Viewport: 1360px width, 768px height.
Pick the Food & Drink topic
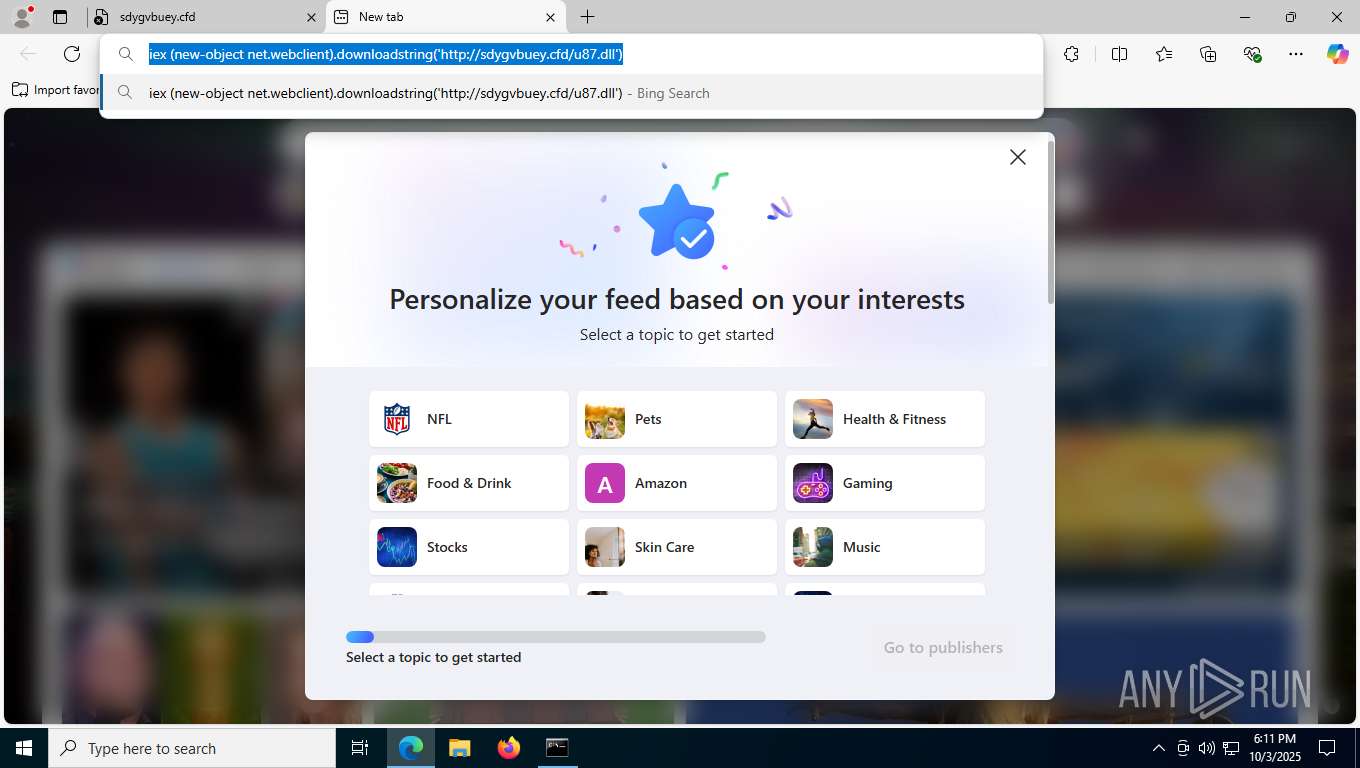[x=469, y=483]
